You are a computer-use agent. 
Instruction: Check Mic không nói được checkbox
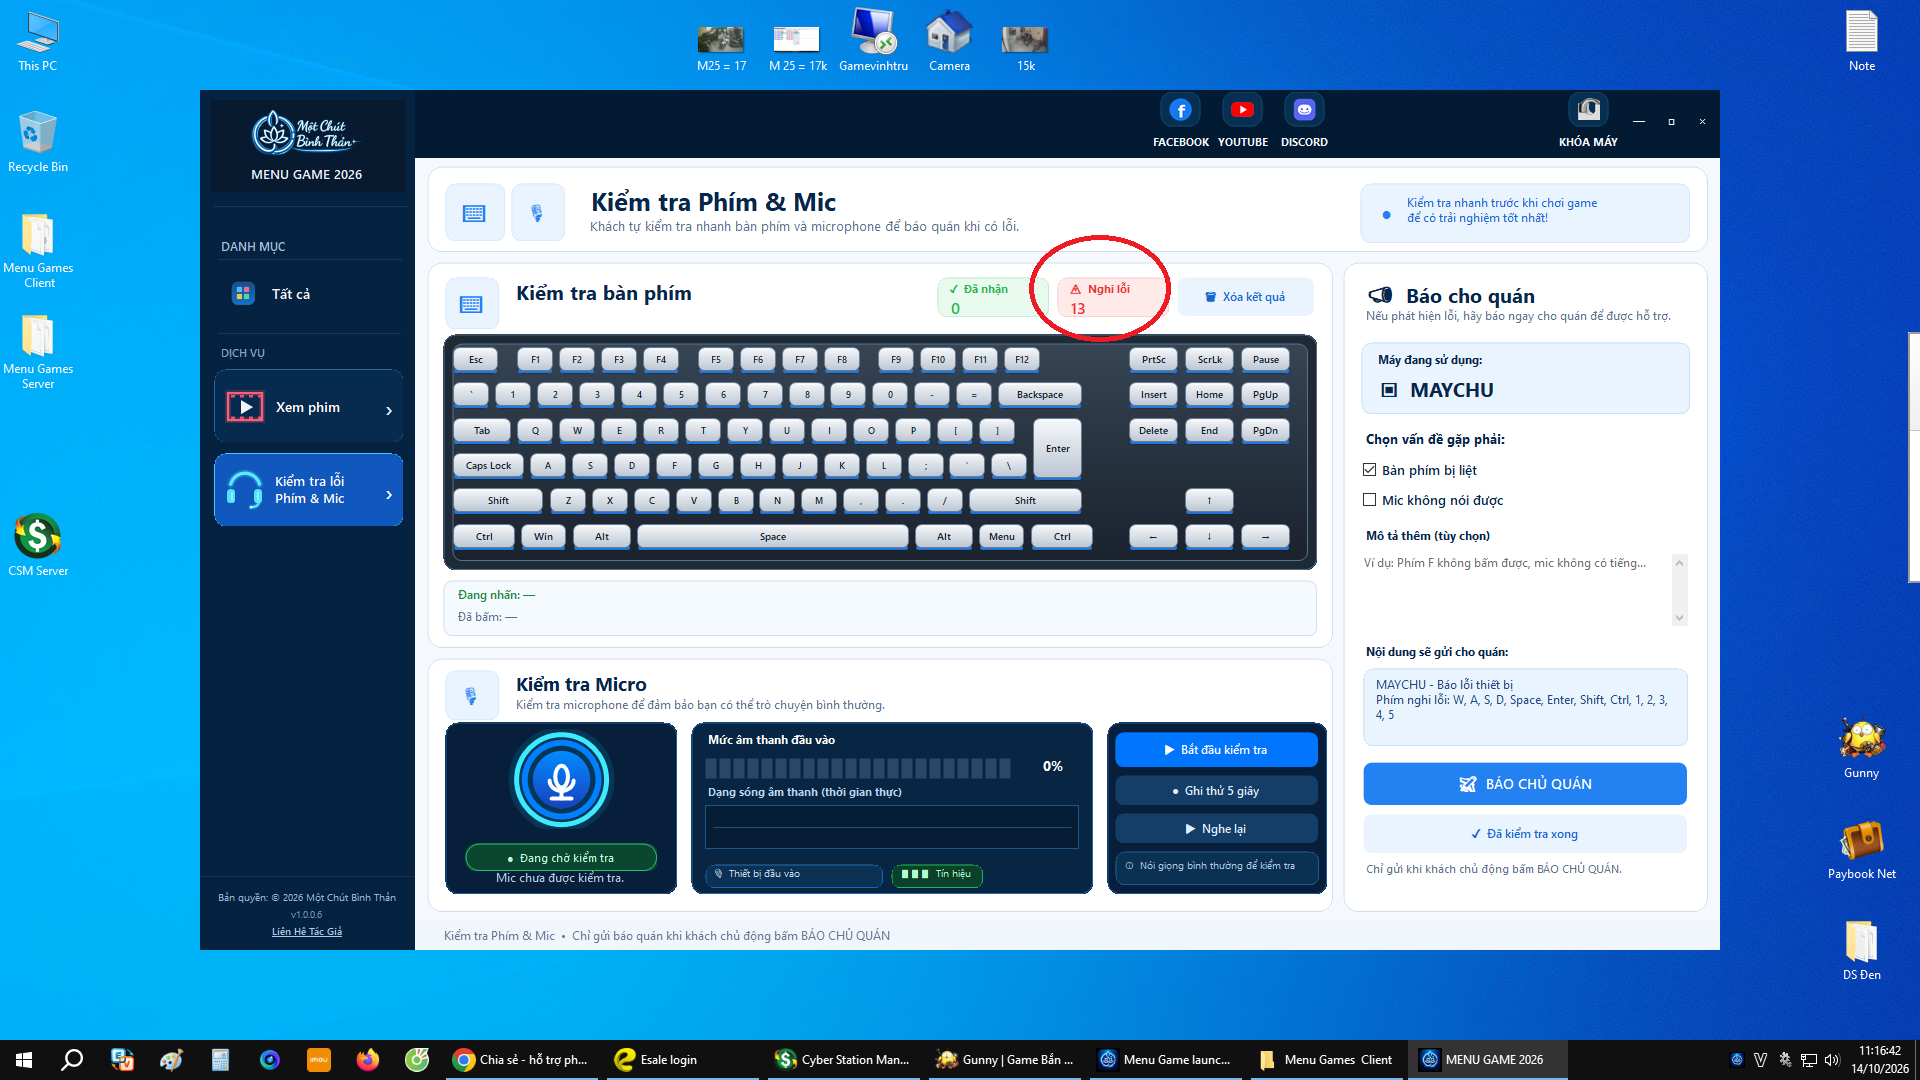(1370, 500)
